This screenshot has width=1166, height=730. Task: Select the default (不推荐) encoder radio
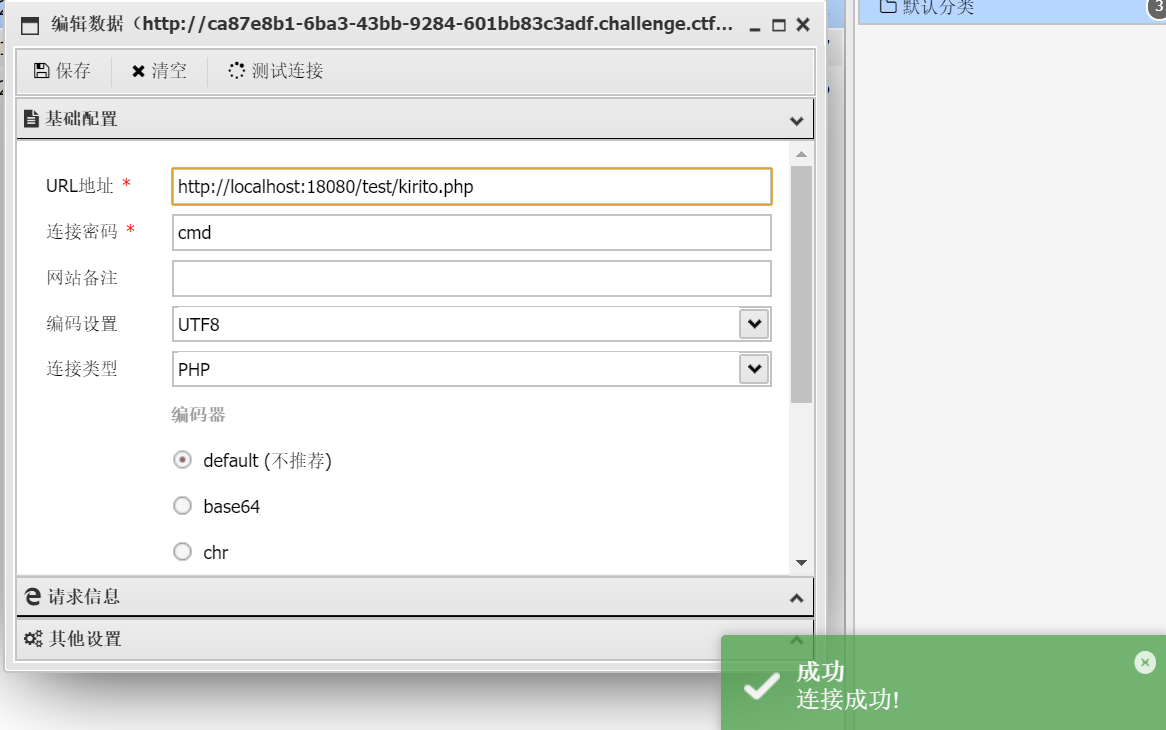point(182,460)
